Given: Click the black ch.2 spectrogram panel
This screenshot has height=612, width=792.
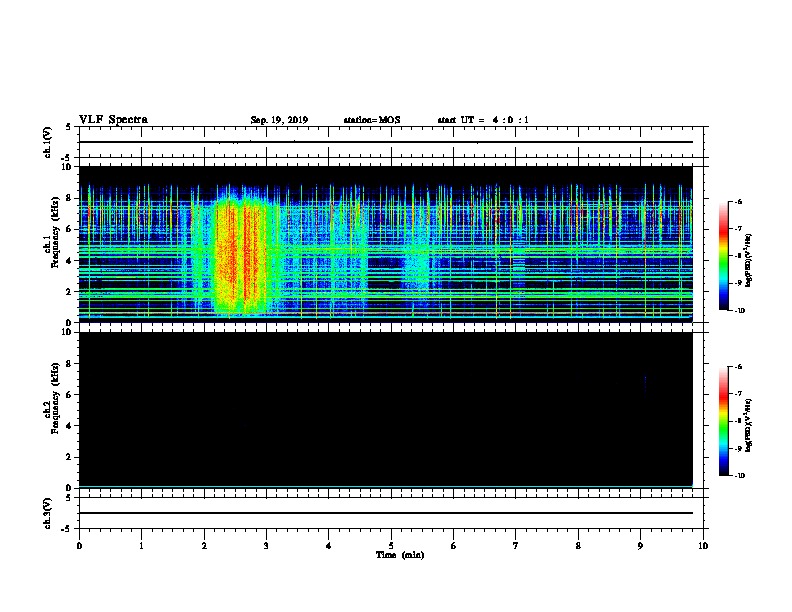Looking at the screenshot, I should 385,410.
